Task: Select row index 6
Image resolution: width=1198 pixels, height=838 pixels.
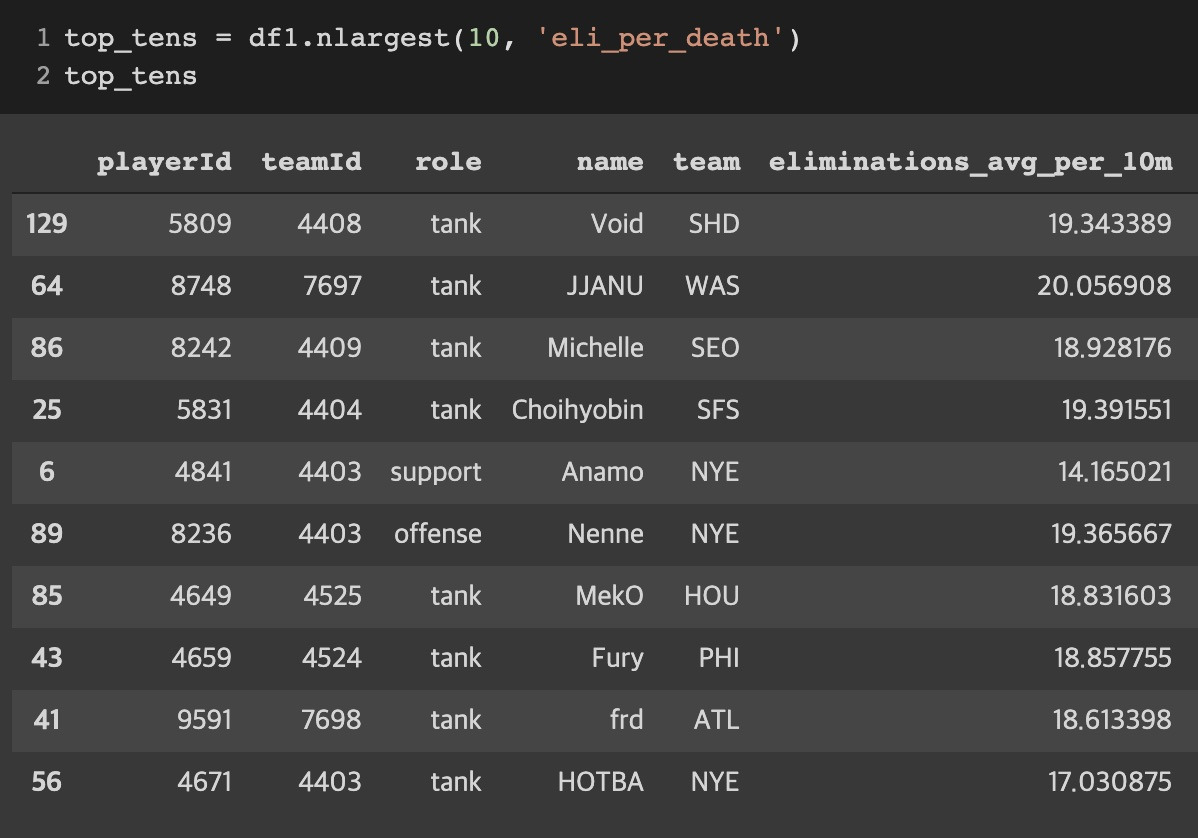Action: 47,471
